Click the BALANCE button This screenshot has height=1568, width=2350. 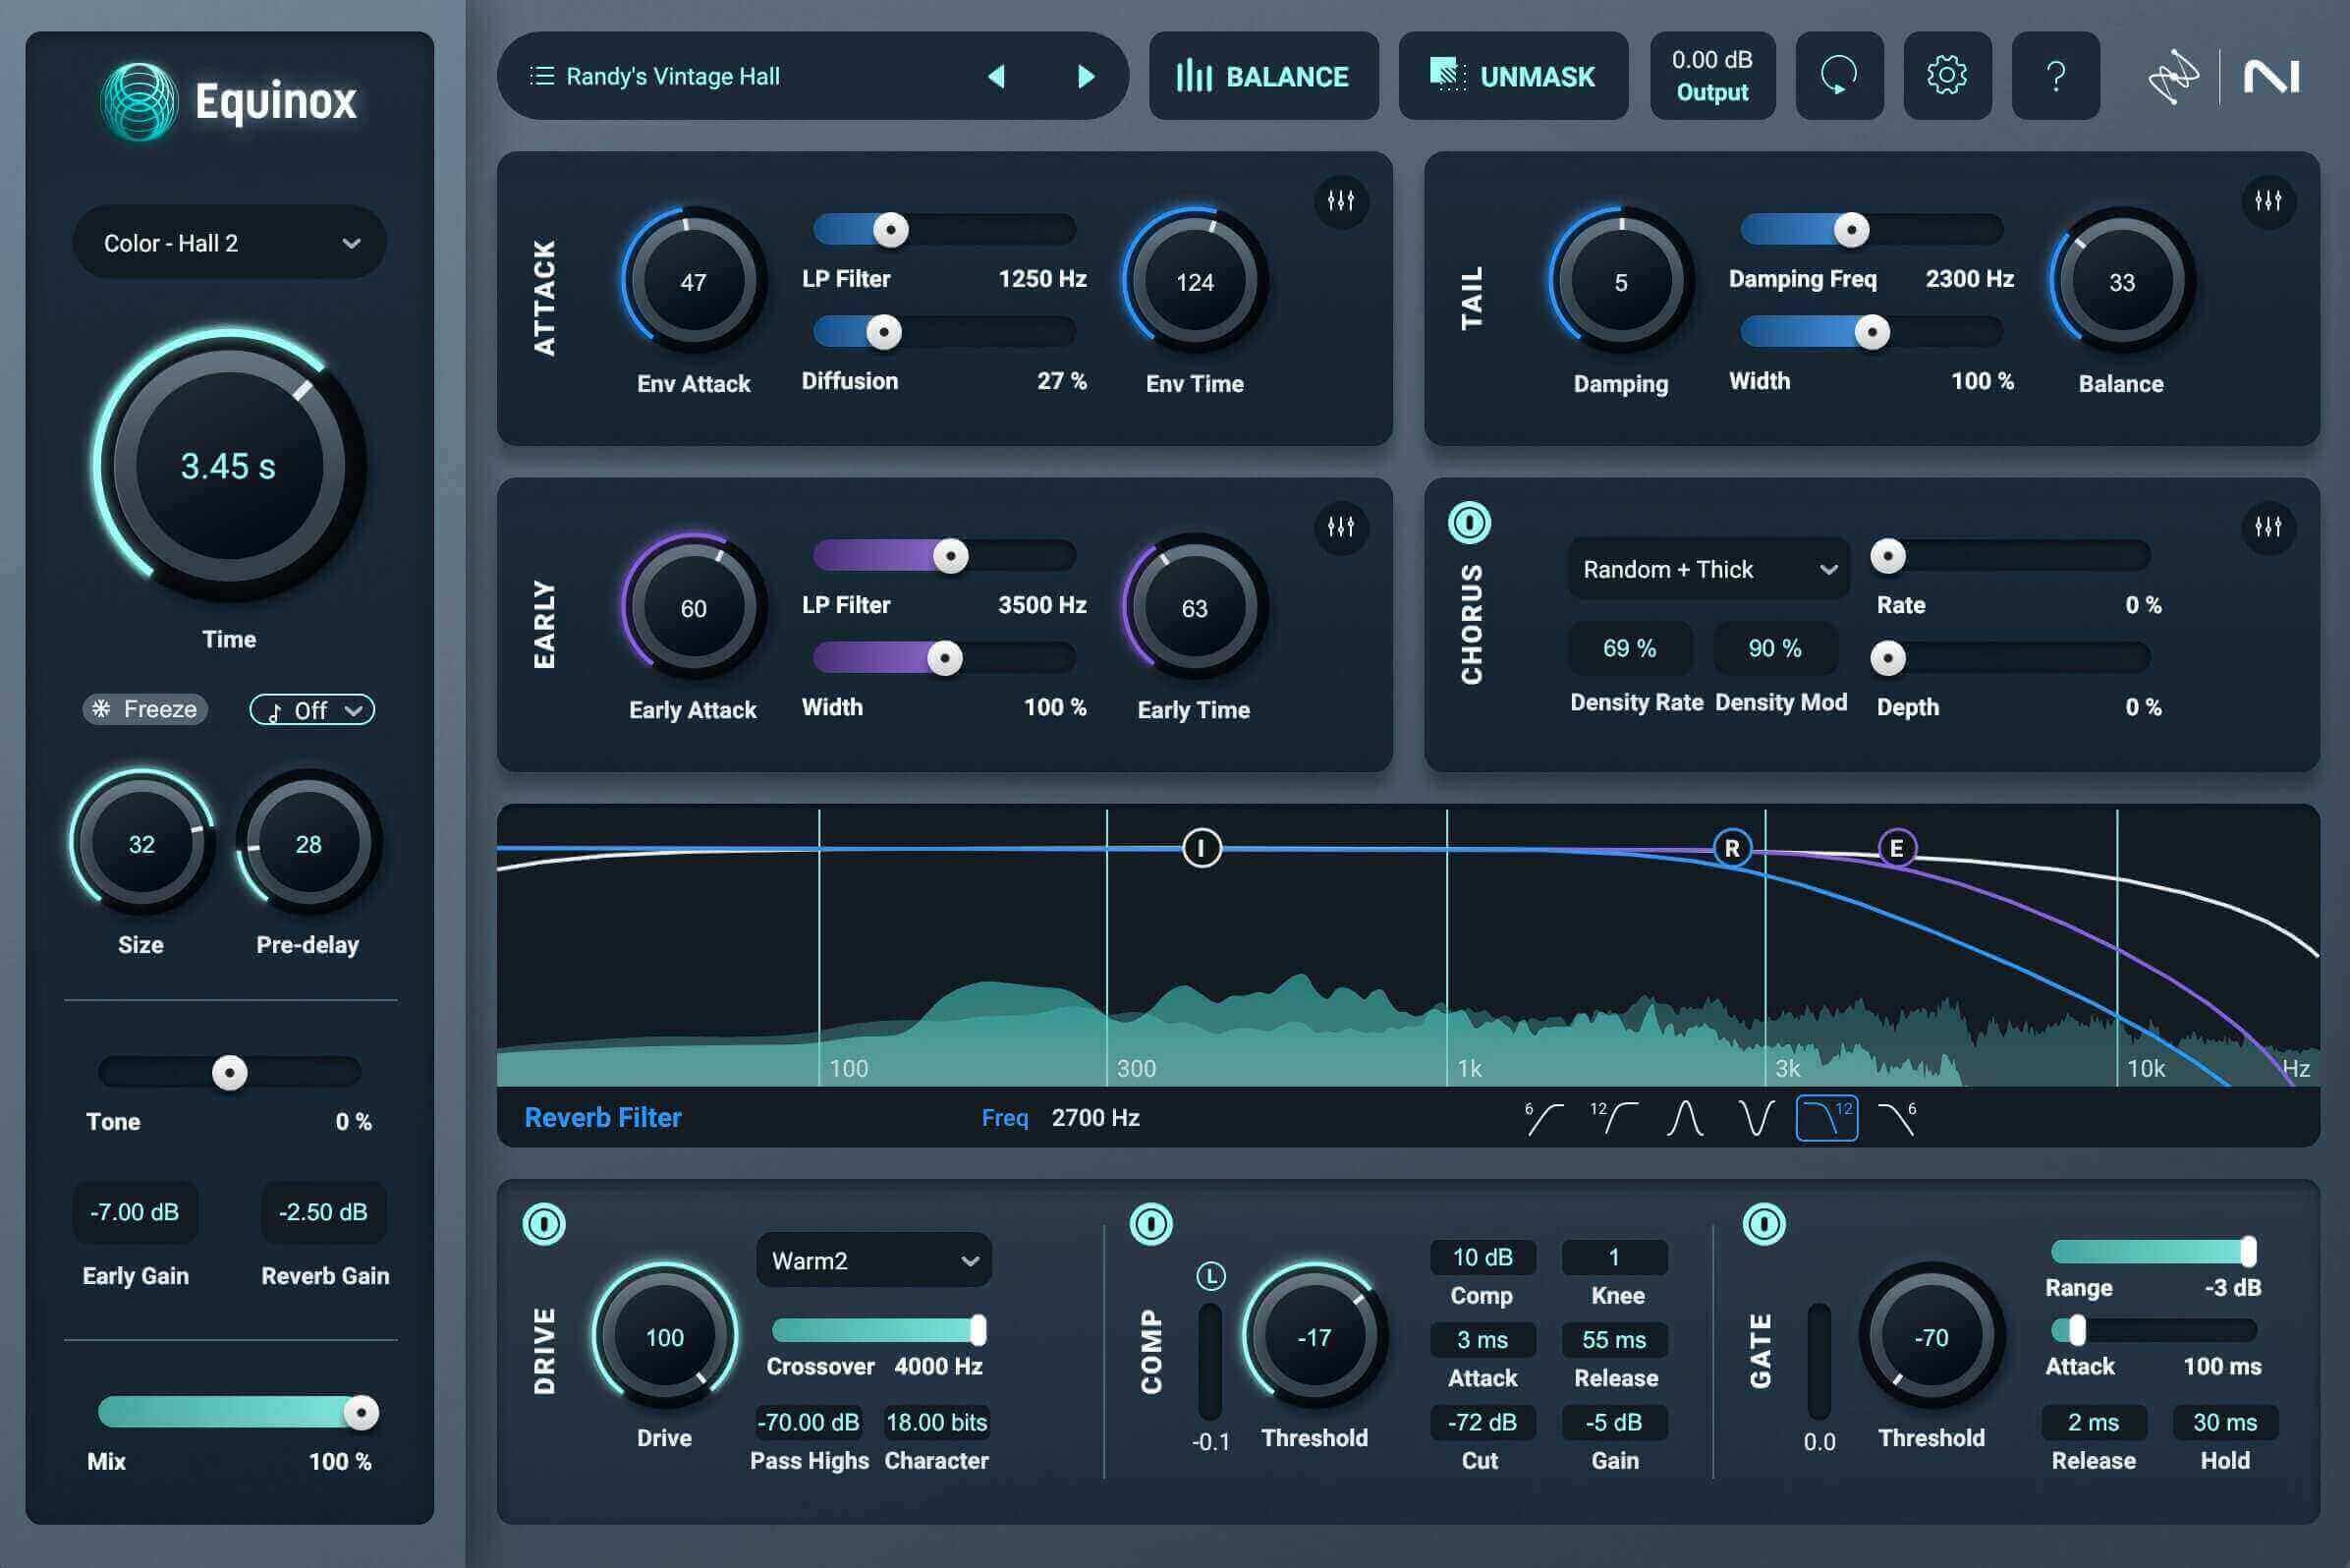click(1263, 76)
